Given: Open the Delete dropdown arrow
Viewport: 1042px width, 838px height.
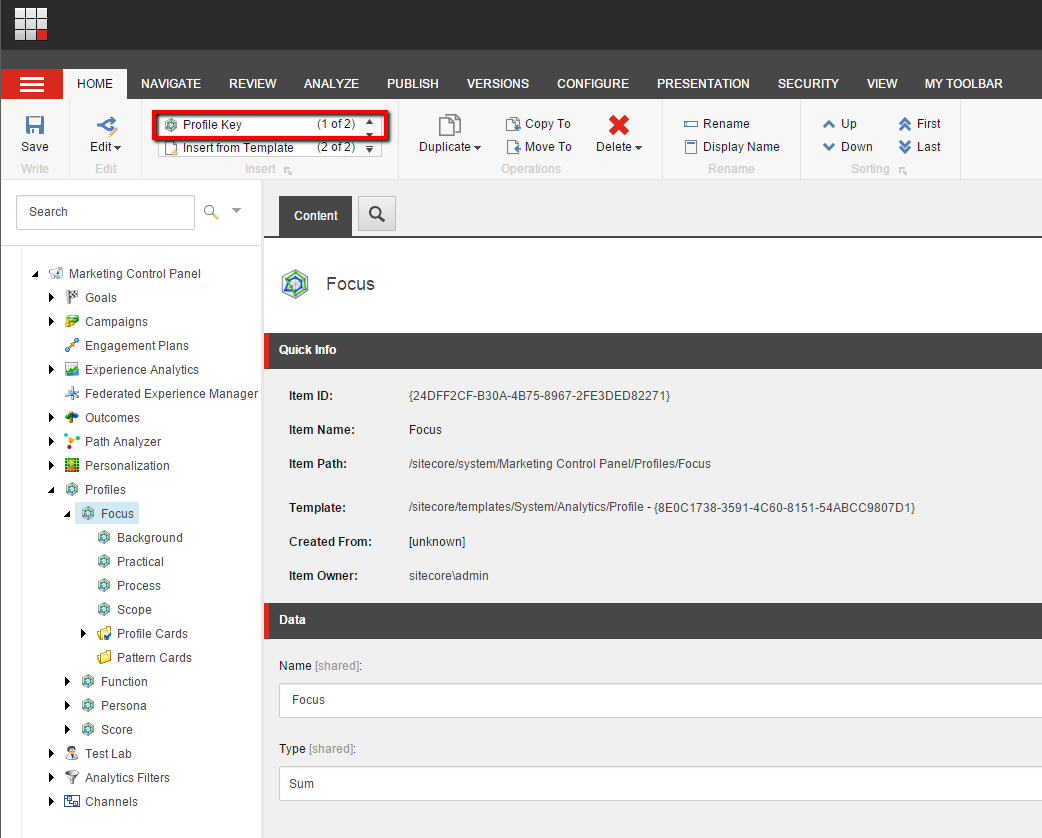Looking at the screenshot, I should (639, 148).
